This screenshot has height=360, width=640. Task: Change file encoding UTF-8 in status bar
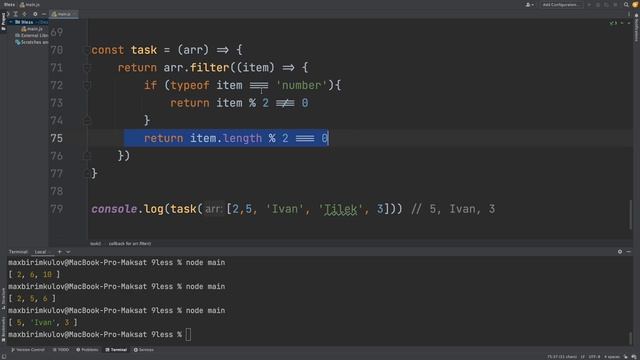point(594,357)
